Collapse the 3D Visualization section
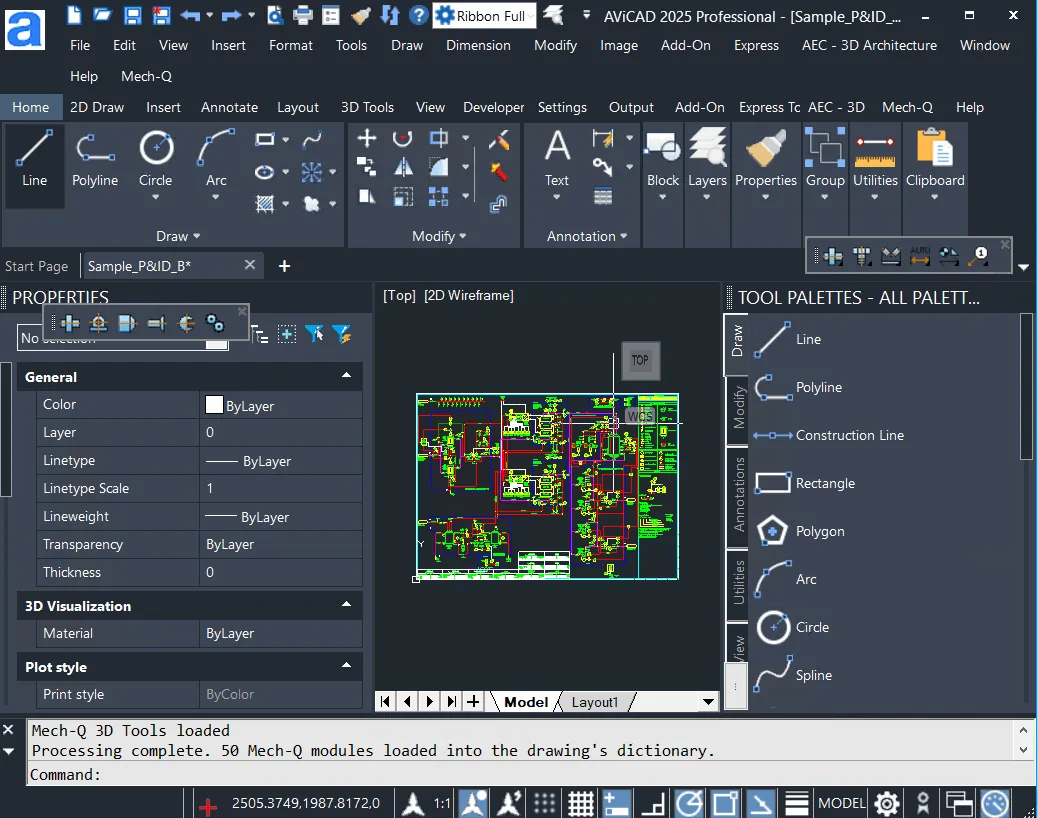Screen dimensions: 1038x818 346,604
